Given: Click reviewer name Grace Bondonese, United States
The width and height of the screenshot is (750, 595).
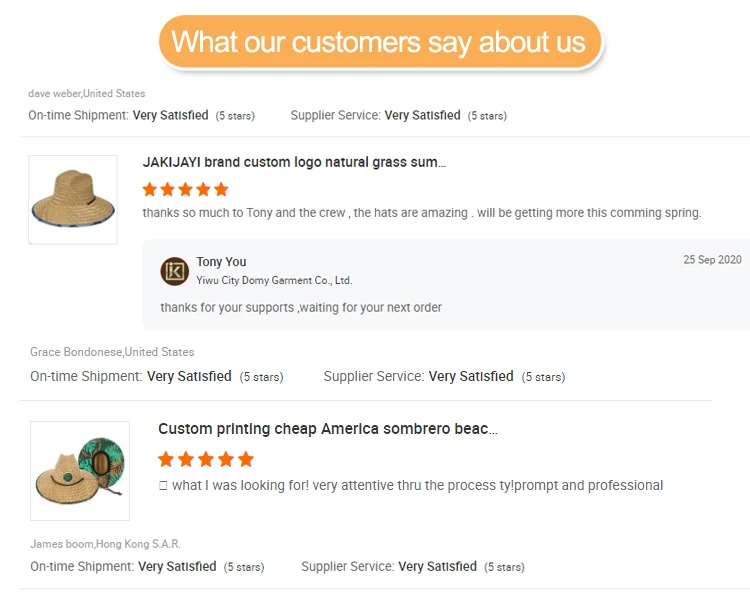Looking at the screenshot, I should coord(112,352).
